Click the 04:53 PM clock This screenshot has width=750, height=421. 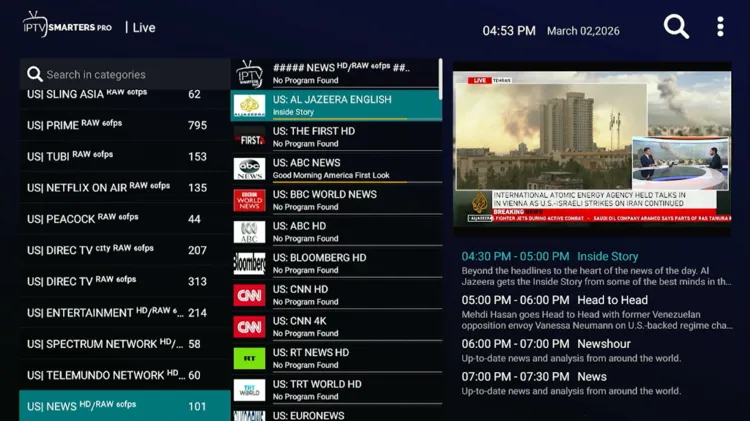tap(509, 31)
